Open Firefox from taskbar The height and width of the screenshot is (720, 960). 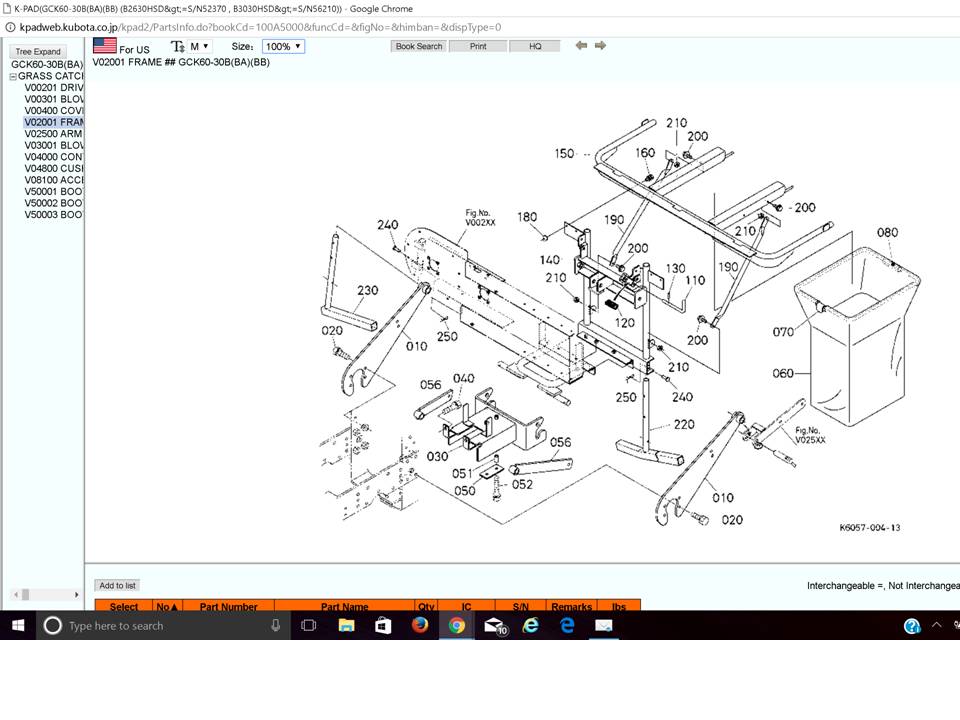[x=419, y=625]
